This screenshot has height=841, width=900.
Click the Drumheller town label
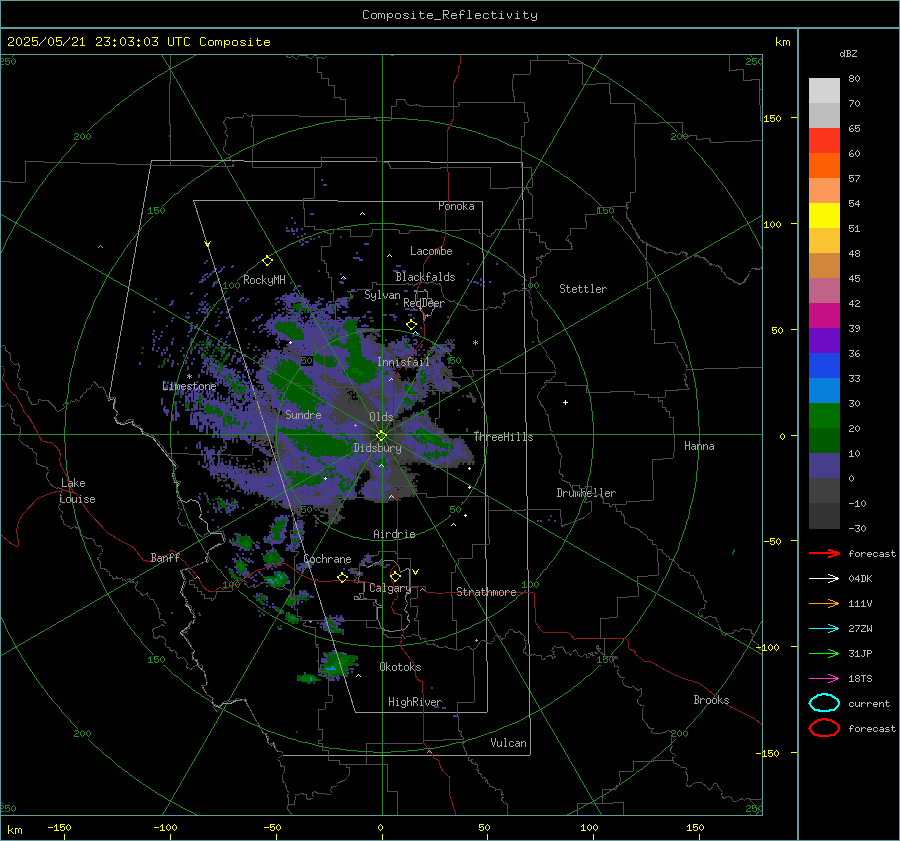[x=586, y=493]
